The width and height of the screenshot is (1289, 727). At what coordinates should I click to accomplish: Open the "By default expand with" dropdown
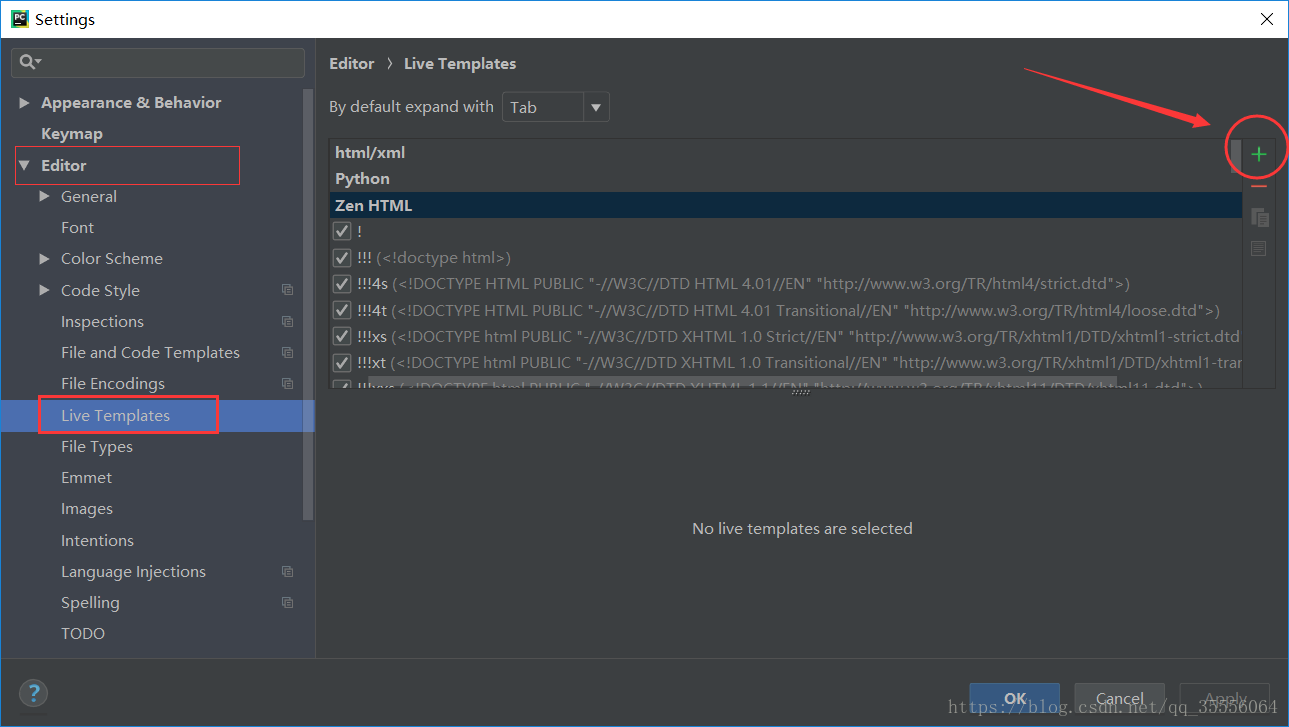(x=597, y=107)
